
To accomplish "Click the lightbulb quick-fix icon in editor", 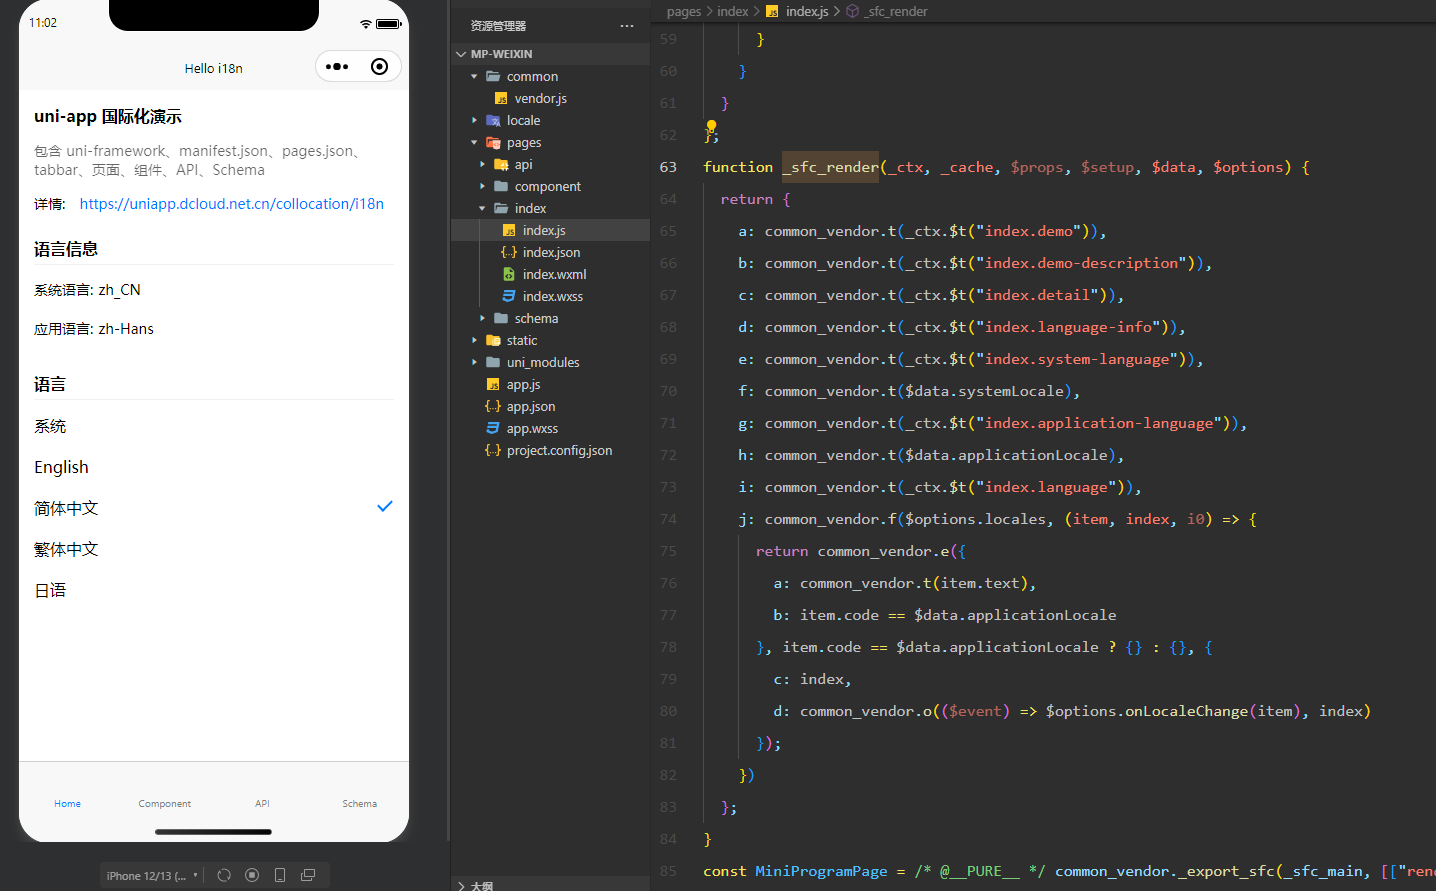I will coord(711,127).
